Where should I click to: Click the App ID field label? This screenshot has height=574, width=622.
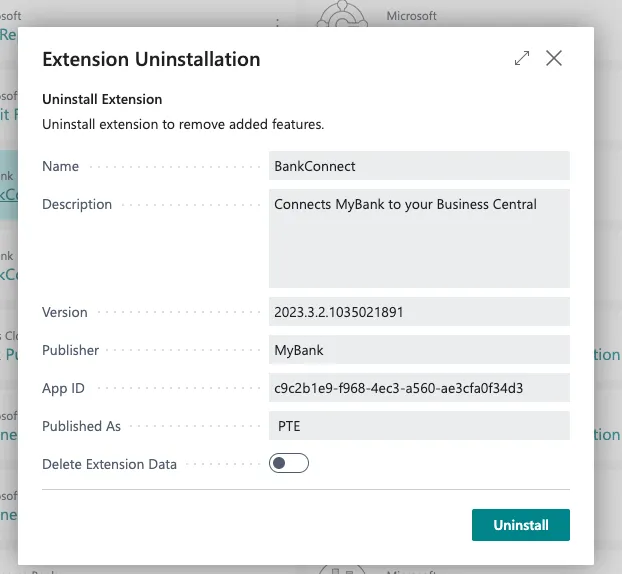point(63,388)
